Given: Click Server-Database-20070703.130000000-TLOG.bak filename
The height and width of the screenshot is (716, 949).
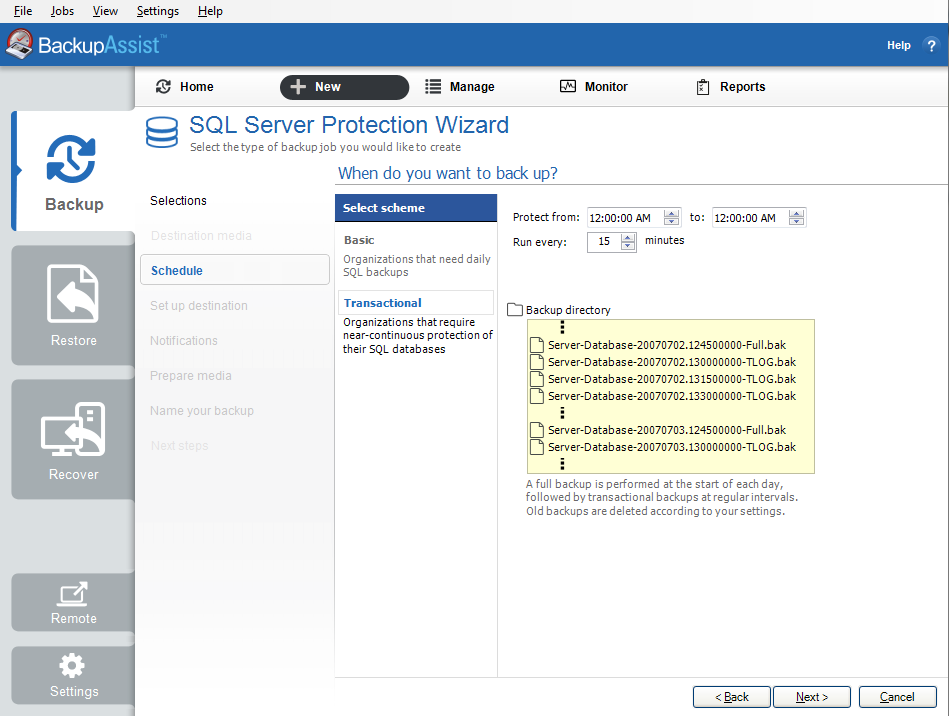Looking at the screenshot, I should coord(672,447).
